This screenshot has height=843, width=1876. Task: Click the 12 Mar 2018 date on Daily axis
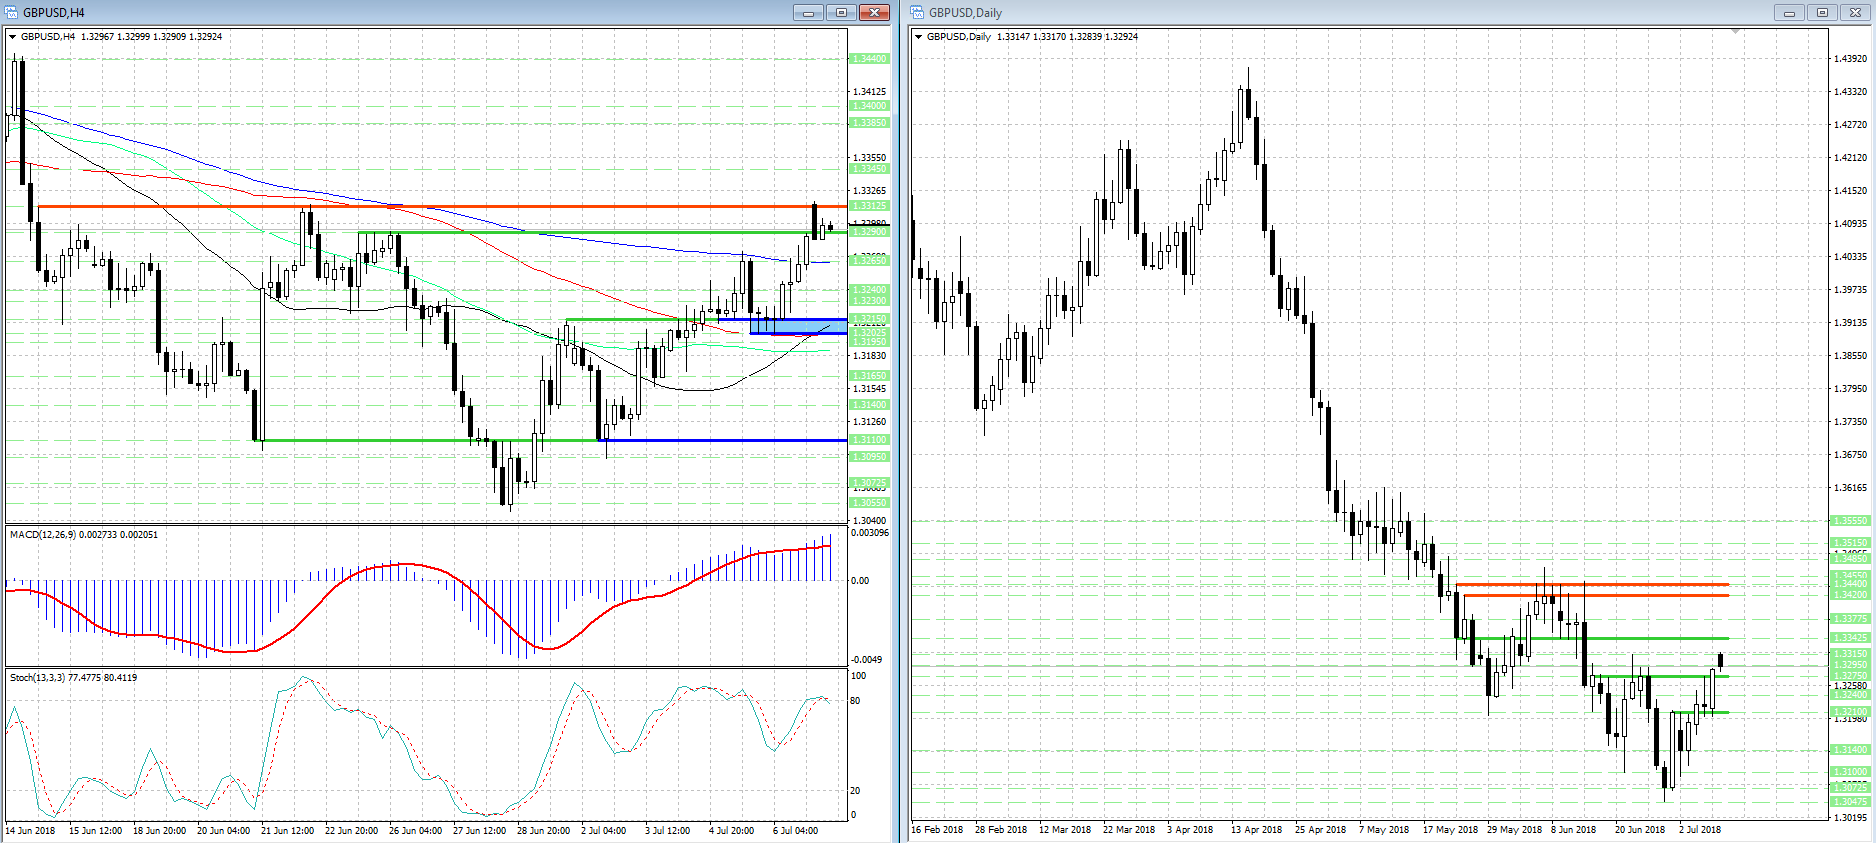(x=1065, y=830)
